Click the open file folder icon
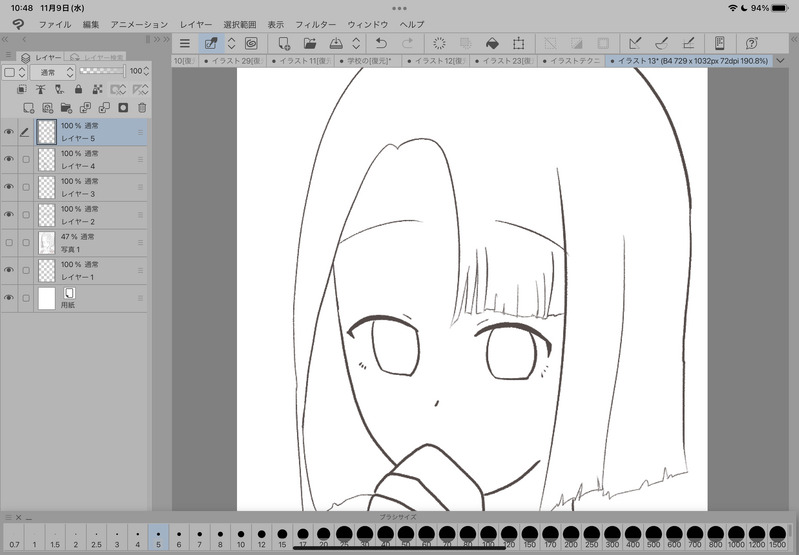The height and width of the screenshot is (555, 799). coord(310,43)
